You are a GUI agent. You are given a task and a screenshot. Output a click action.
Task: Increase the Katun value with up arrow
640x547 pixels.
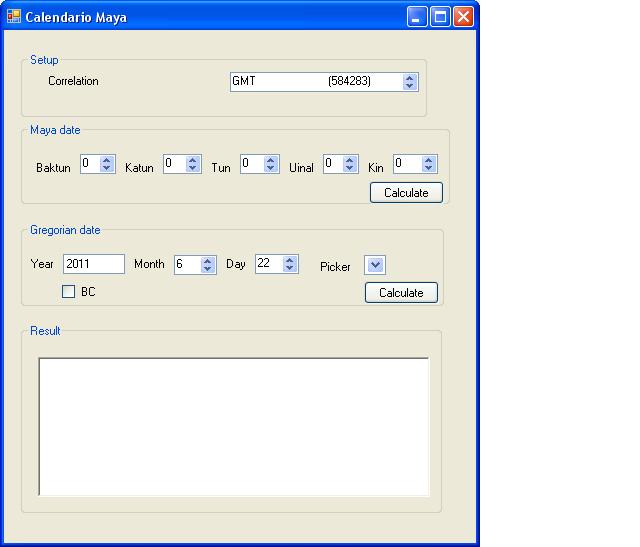pos(193,160)
